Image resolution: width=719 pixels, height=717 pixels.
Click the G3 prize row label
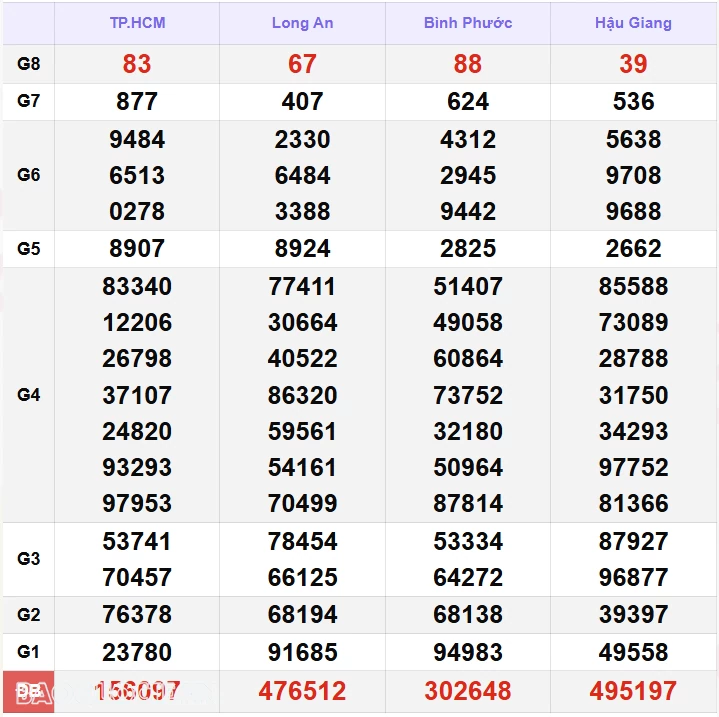coord(29,559)
